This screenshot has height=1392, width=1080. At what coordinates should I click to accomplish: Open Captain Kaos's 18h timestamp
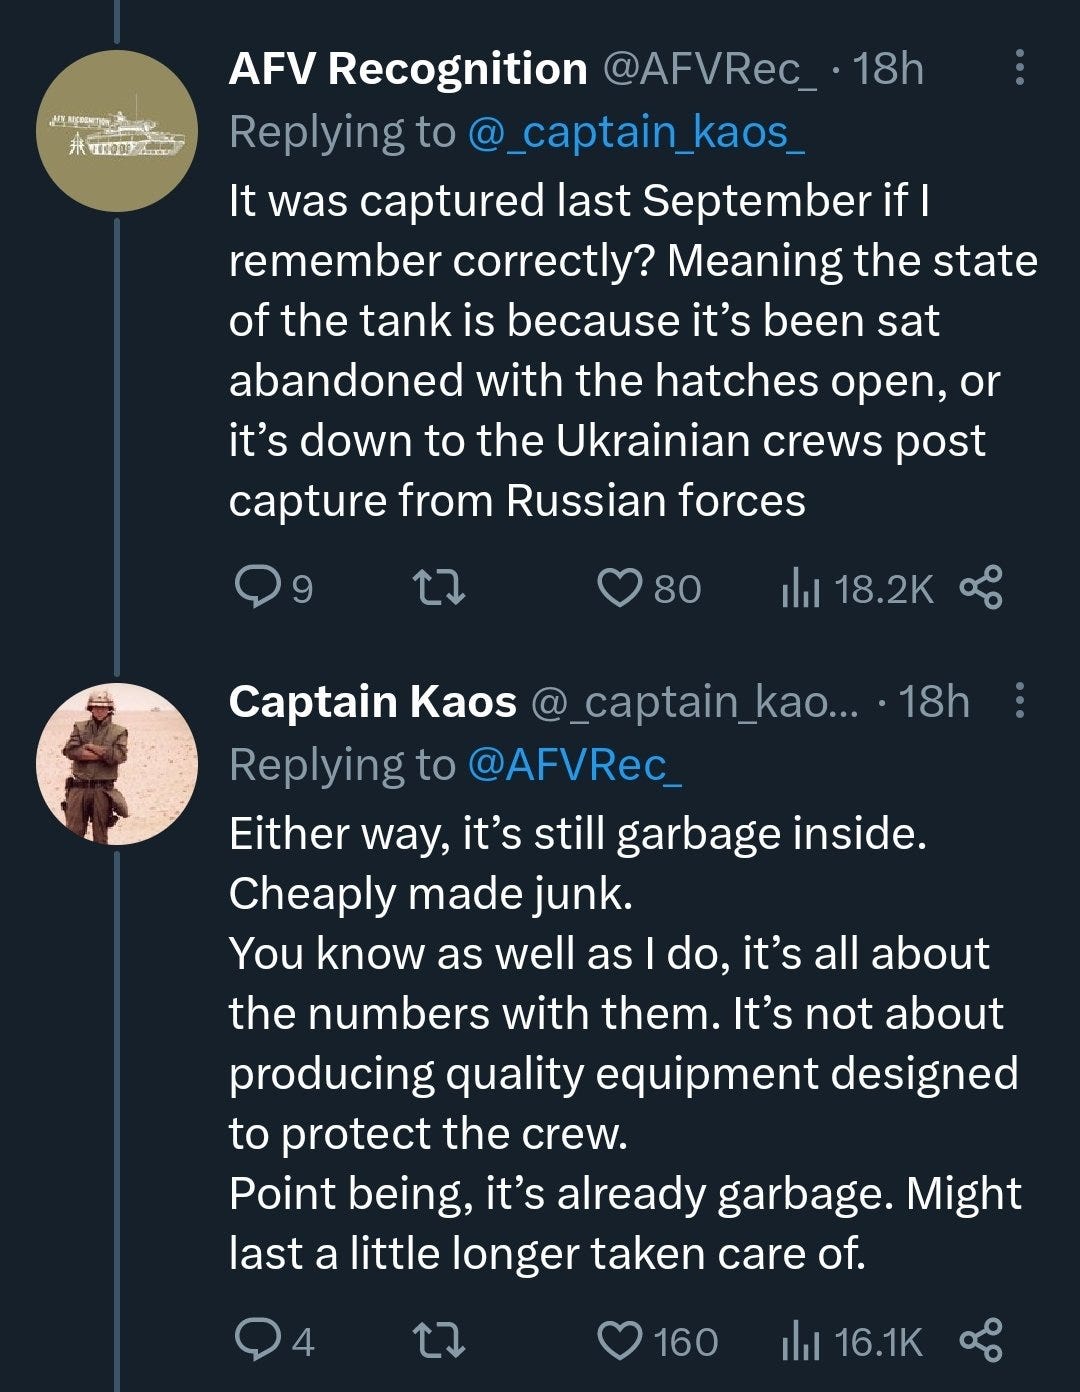pyautogui.click(x=933, y=702)
